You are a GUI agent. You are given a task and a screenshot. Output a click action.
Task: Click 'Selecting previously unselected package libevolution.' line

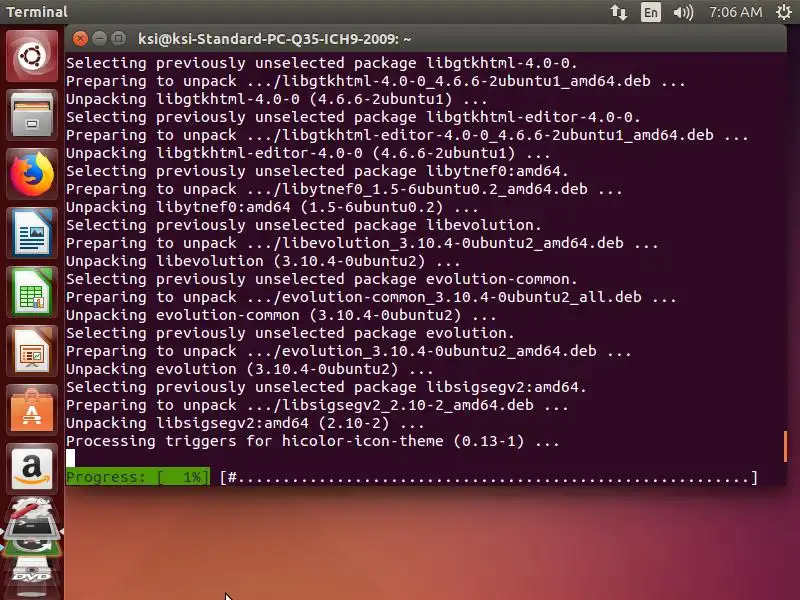point(304,225)
